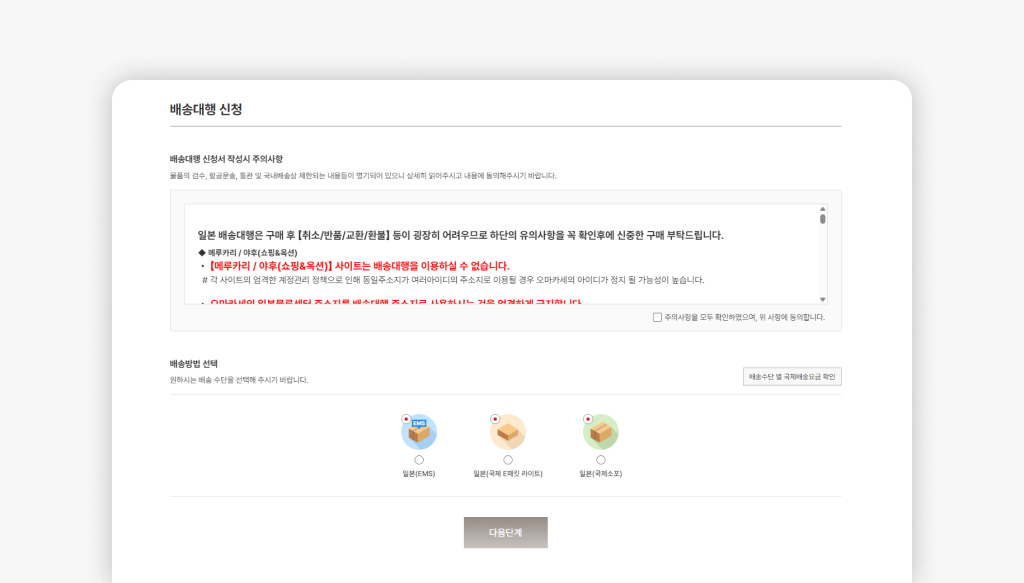Open 배송수단 별 국제배송요금 확인
This screenshot has width=1024, height=583.
point(791,376)
